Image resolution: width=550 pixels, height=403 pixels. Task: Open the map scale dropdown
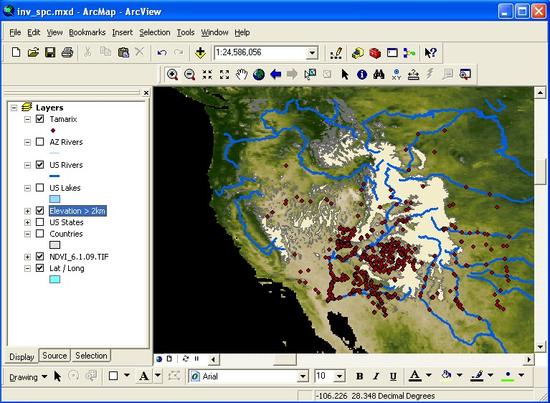pos(312,53)
